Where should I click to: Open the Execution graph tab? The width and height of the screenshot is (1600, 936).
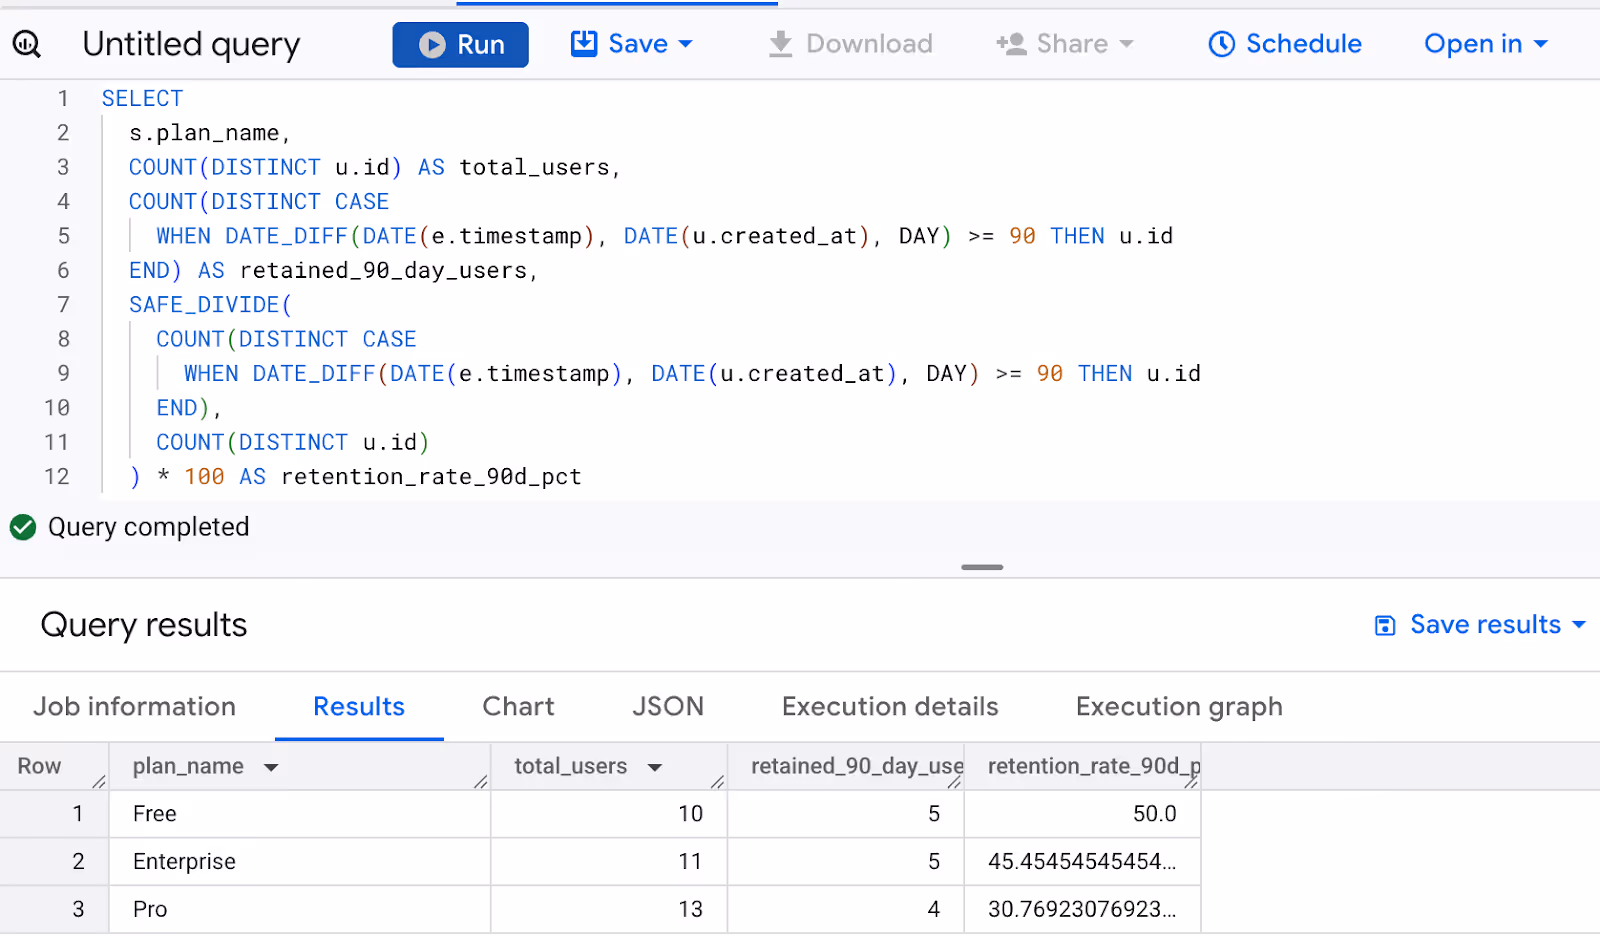pos(1179,707)
